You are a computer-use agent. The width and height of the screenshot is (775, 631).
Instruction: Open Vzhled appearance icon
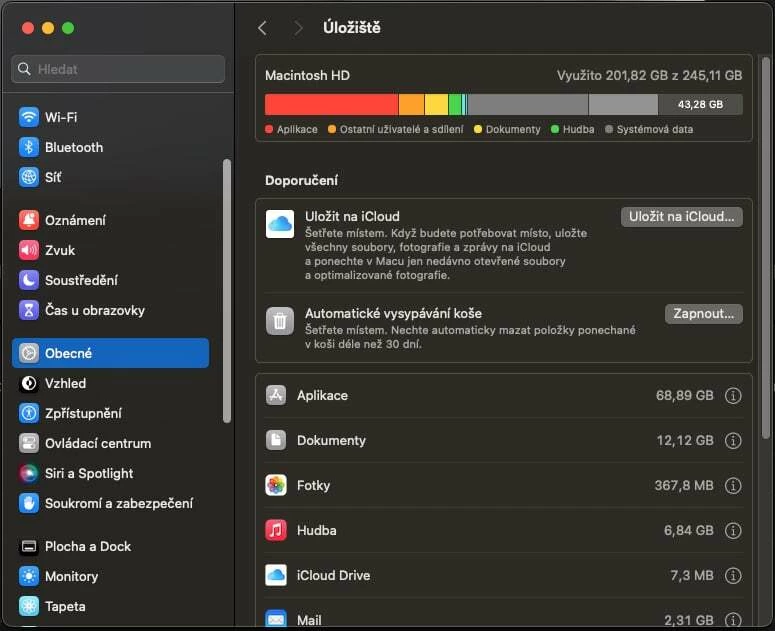(29, 383)
